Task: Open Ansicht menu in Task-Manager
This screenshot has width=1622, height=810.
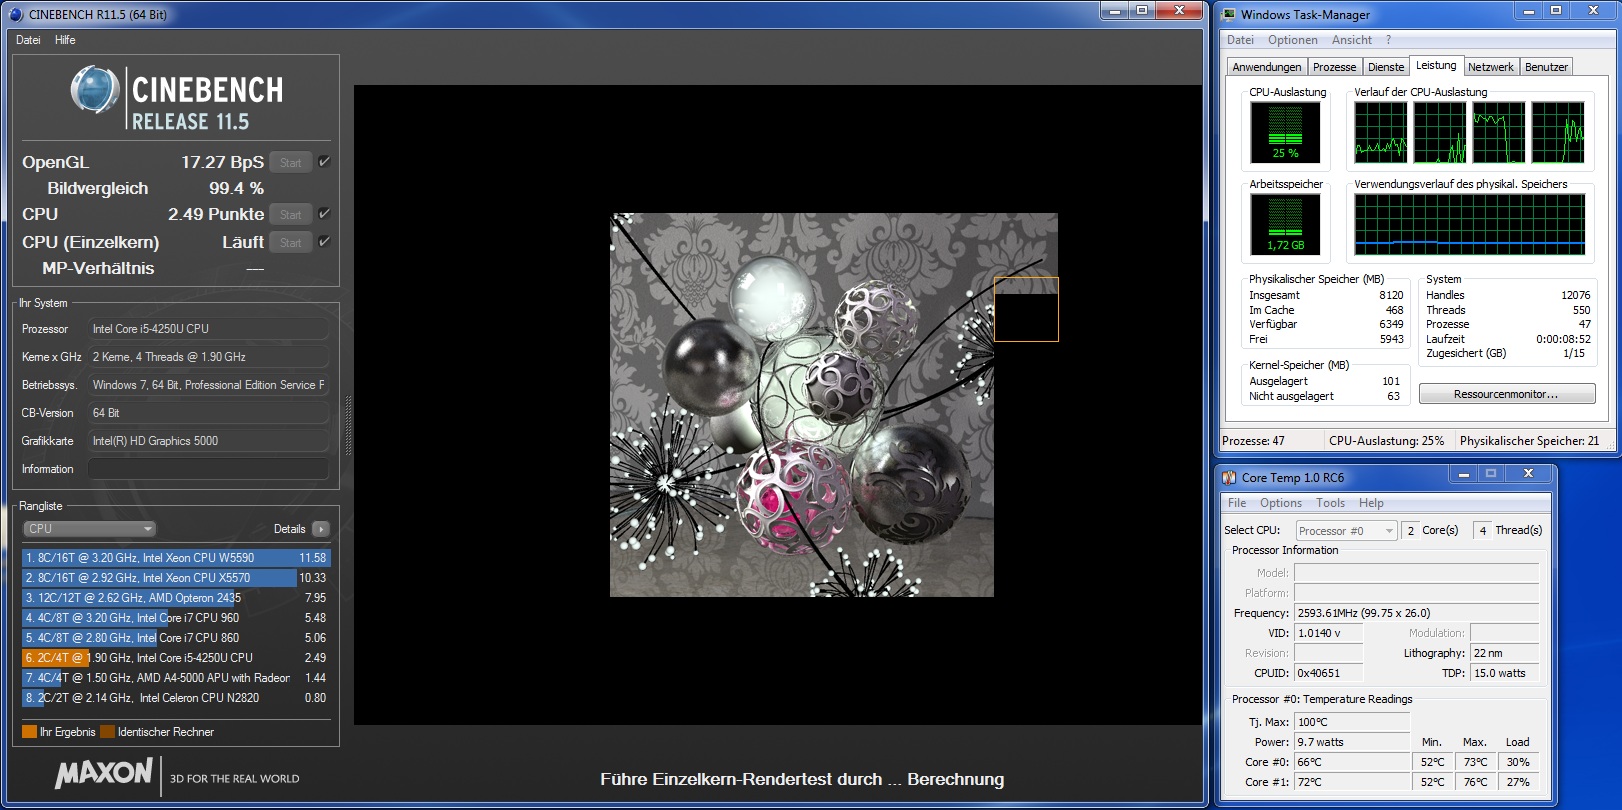Action: coord(1352,40)
